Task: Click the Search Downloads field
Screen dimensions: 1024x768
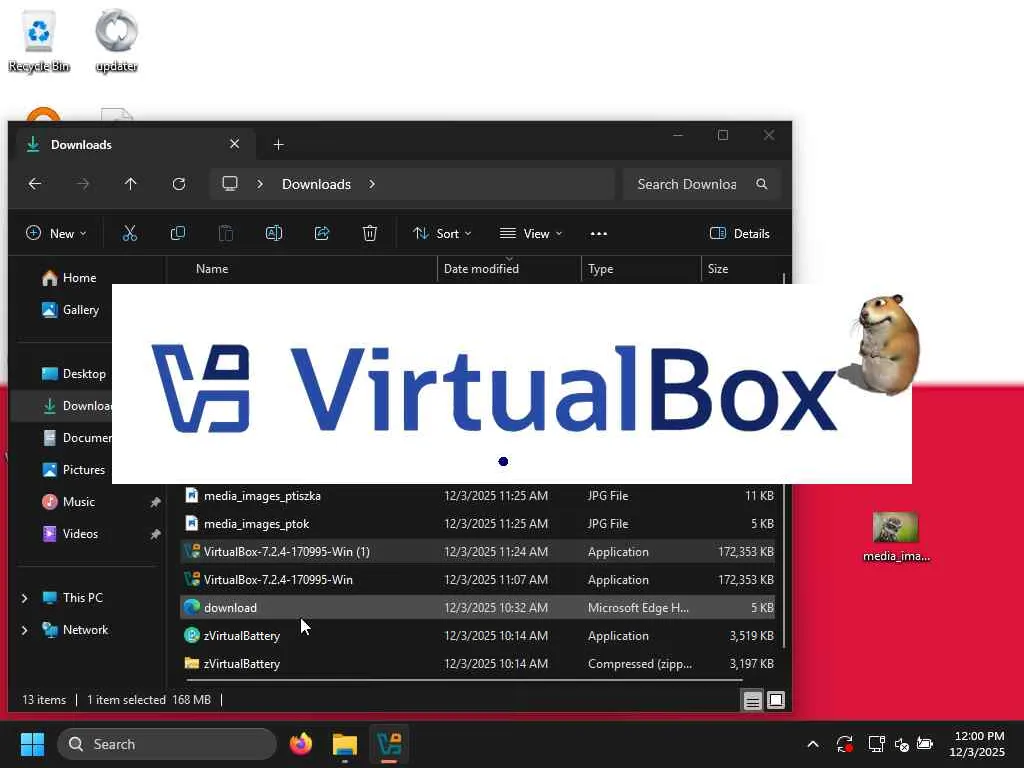Action: (703, 184)
